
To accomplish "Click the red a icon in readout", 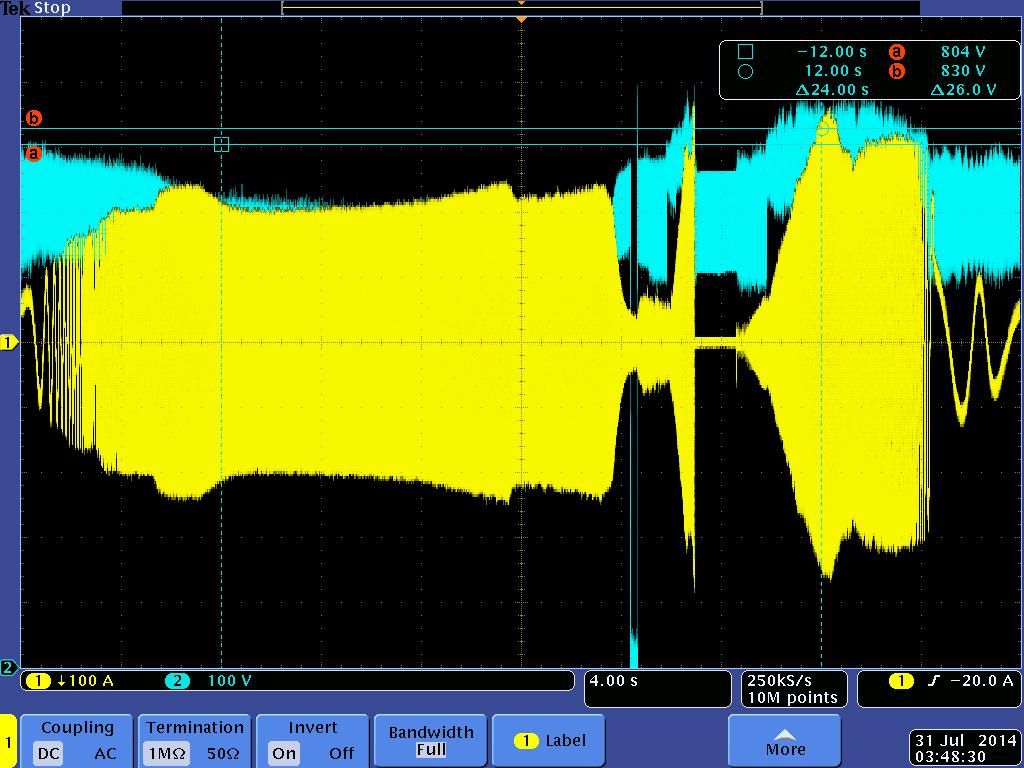I will (897, 52).
